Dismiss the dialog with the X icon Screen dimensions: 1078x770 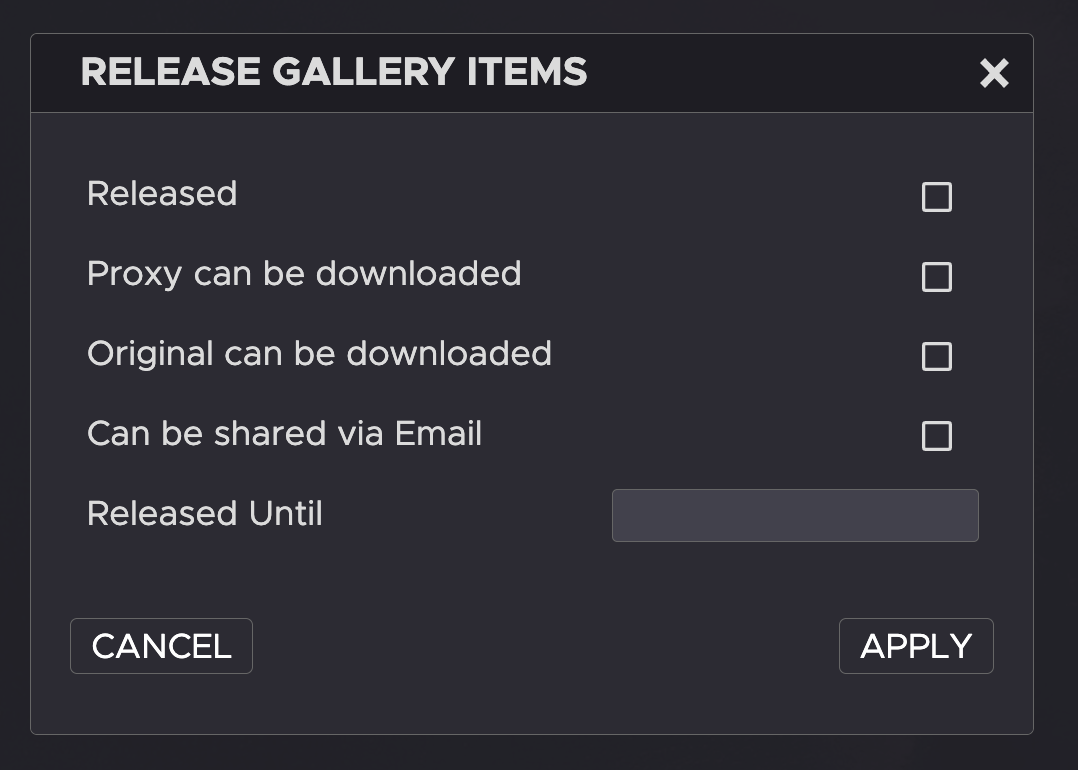(994, 73)
